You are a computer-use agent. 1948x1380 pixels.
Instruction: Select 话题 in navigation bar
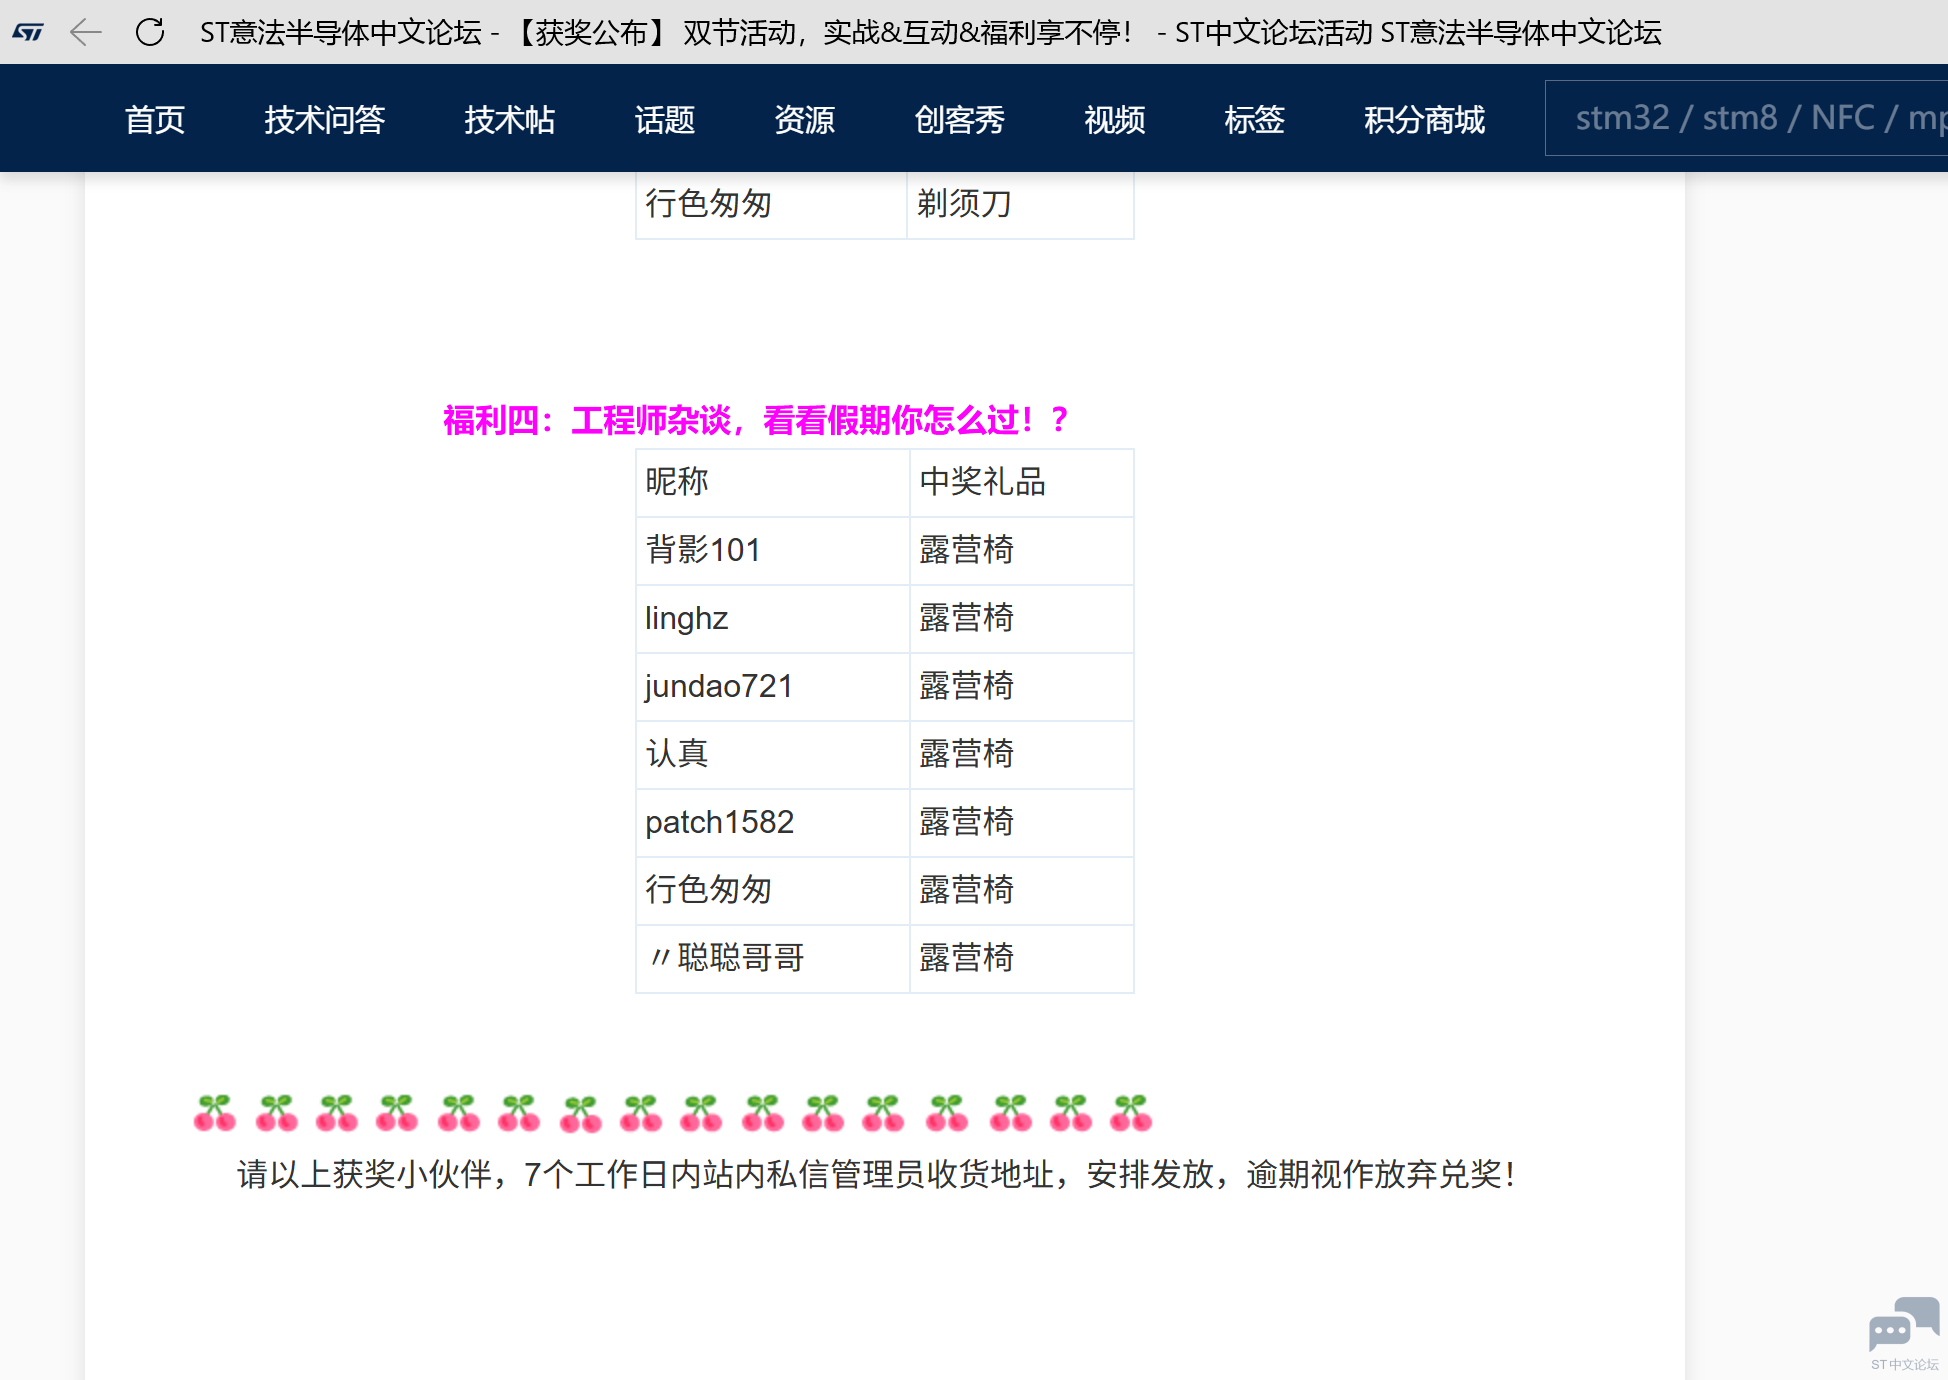(665, 119)
